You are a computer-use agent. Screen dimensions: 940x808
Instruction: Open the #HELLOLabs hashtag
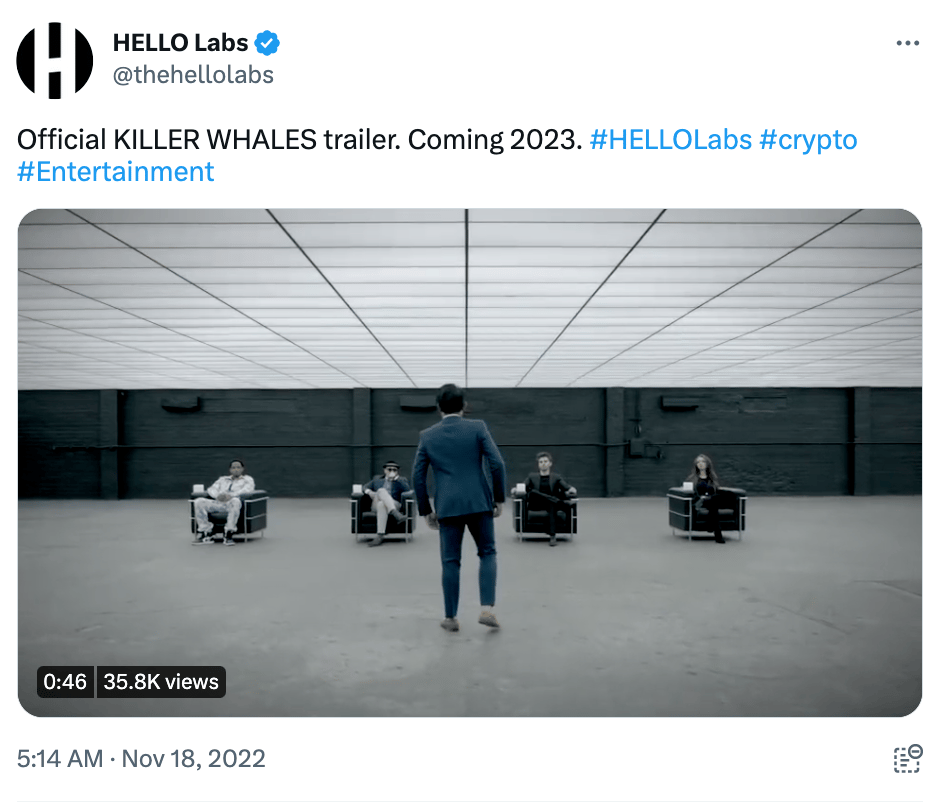coord(670,140)
